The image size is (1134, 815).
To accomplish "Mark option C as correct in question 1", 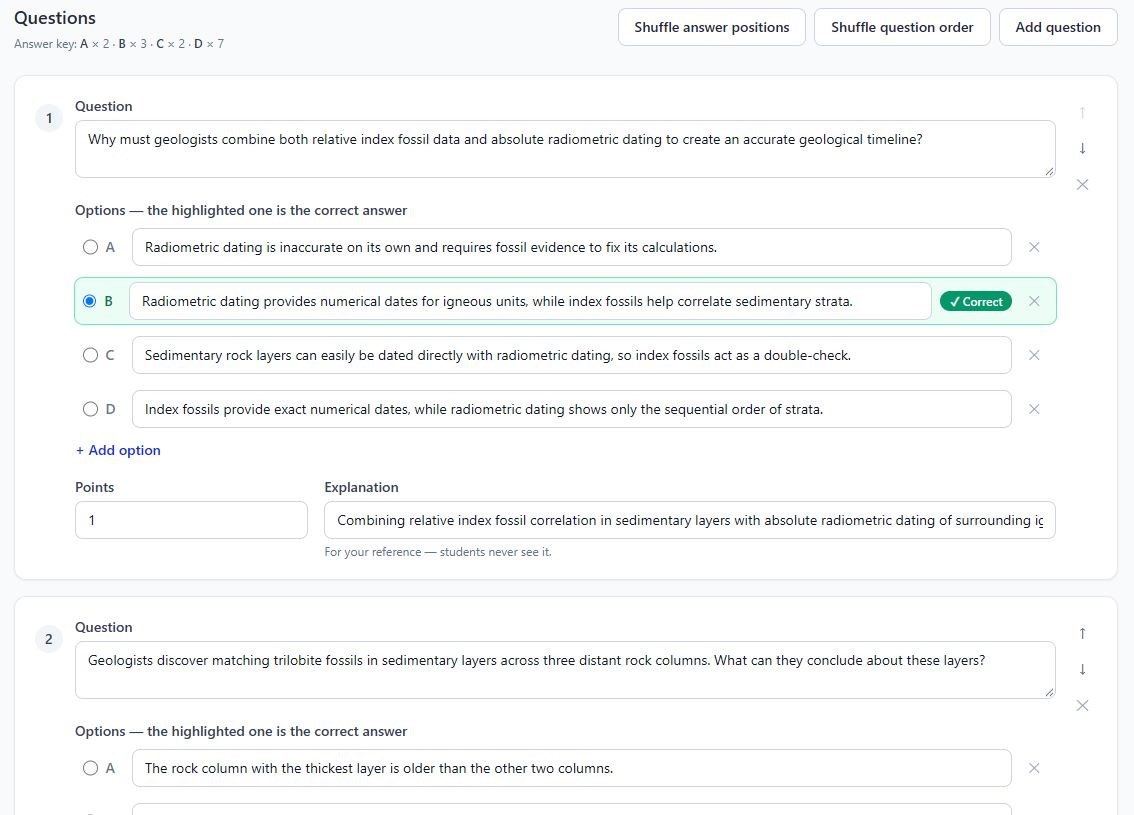I will pyautogui.click(x=90, y=355).
